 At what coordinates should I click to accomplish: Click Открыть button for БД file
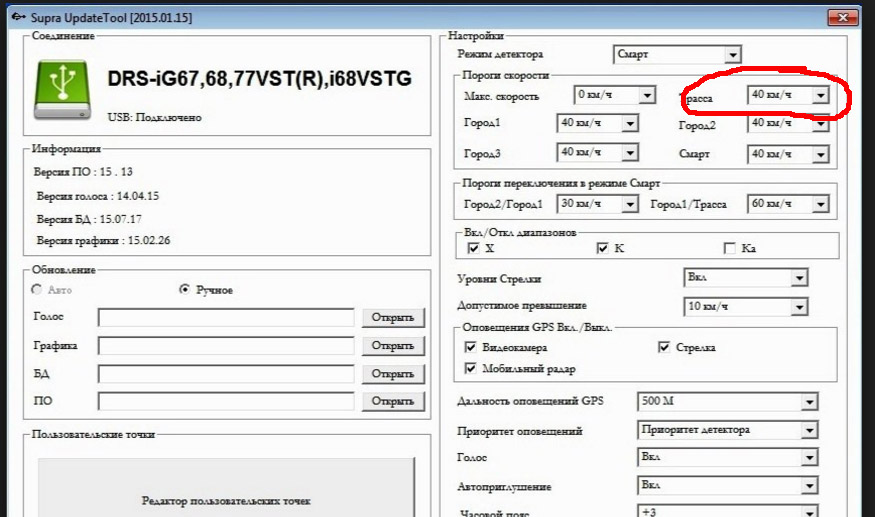tap(393, 374)
